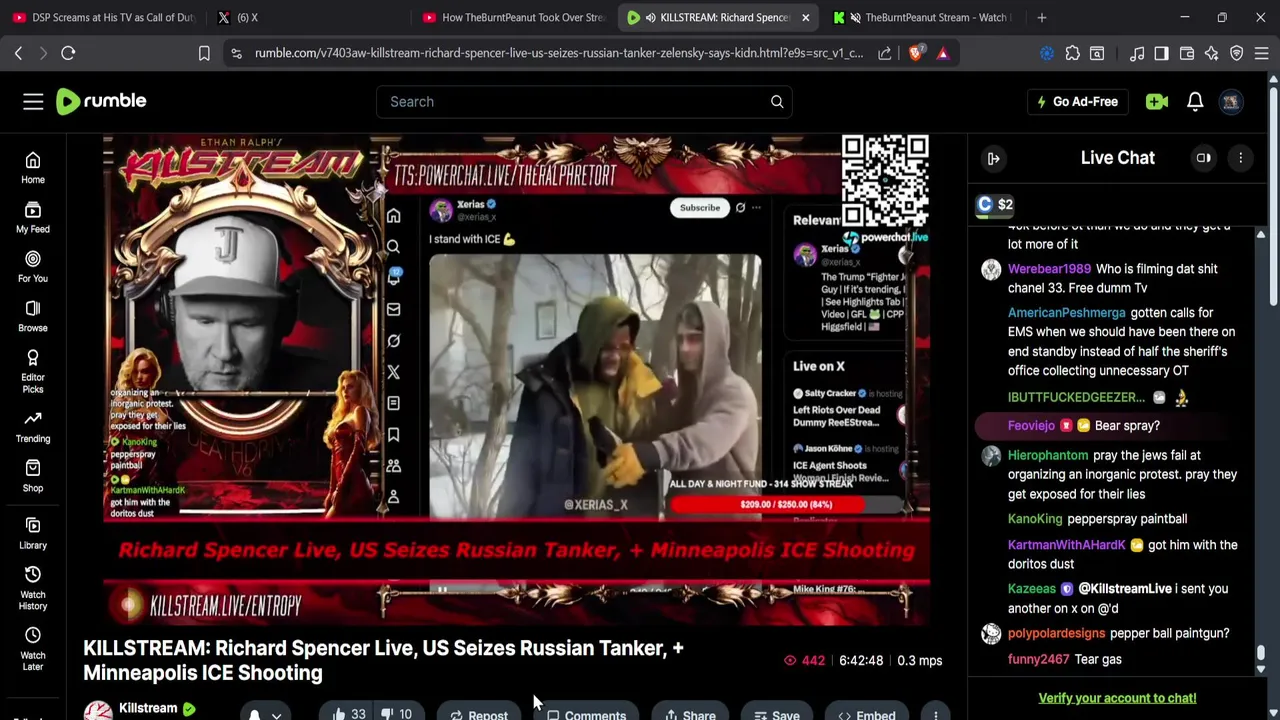Screen dimensions: 1280x720
Task: Open Werebear1989 chat username
Action: click(1049, 269)
